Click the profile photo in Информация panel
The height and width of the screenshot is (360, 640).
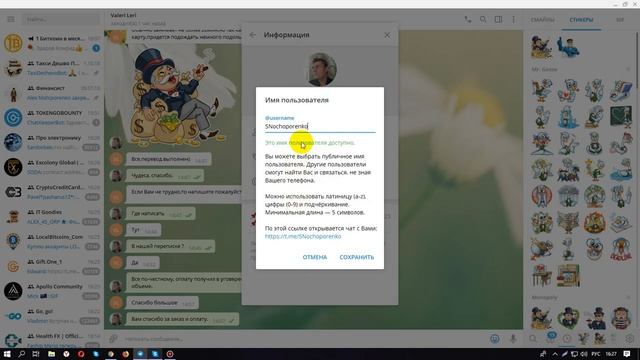tap(322, 69)
